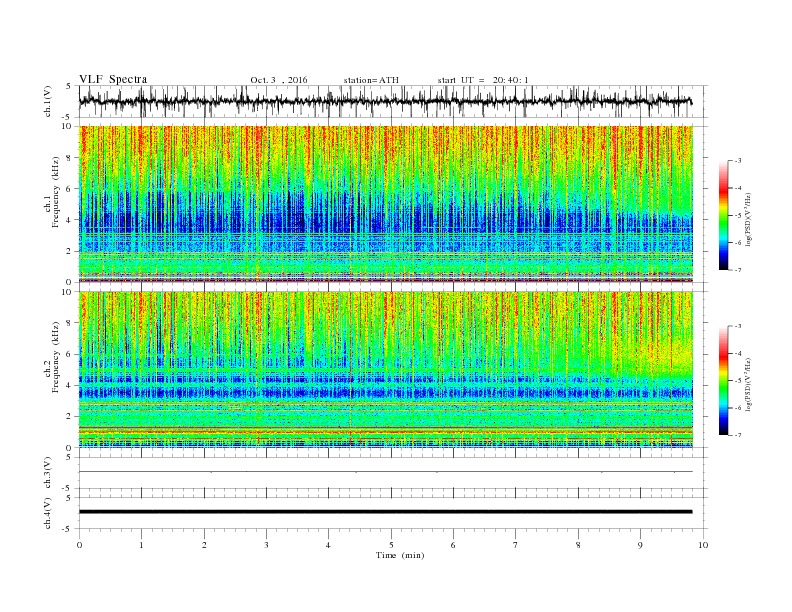
Task: Click the ch.1 voltage waveform trace
Action: 385,101
